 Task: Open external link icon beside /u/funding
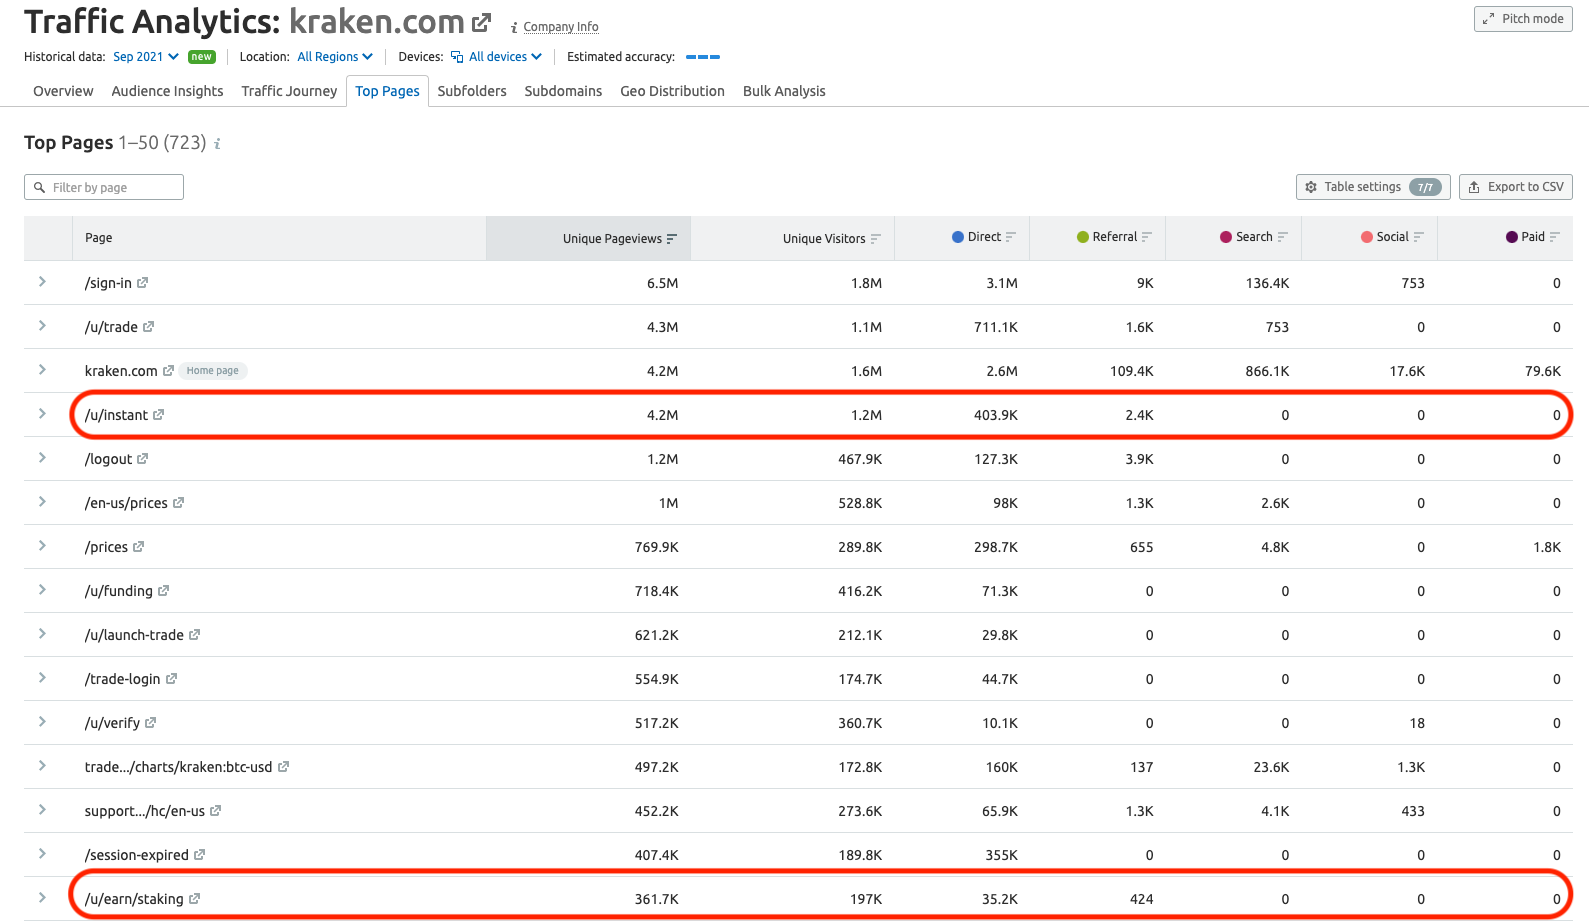(164, 591)
